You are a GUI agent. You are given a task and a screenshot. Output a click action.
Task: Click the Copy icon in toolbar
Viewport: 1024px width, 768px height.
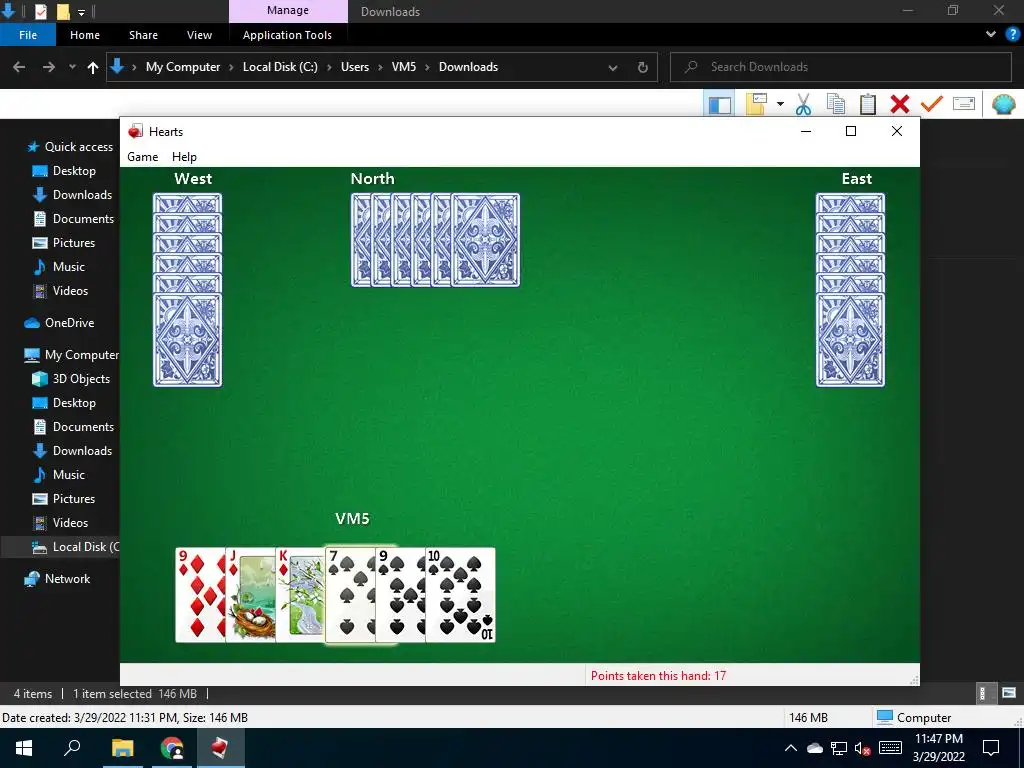(835, 104)
